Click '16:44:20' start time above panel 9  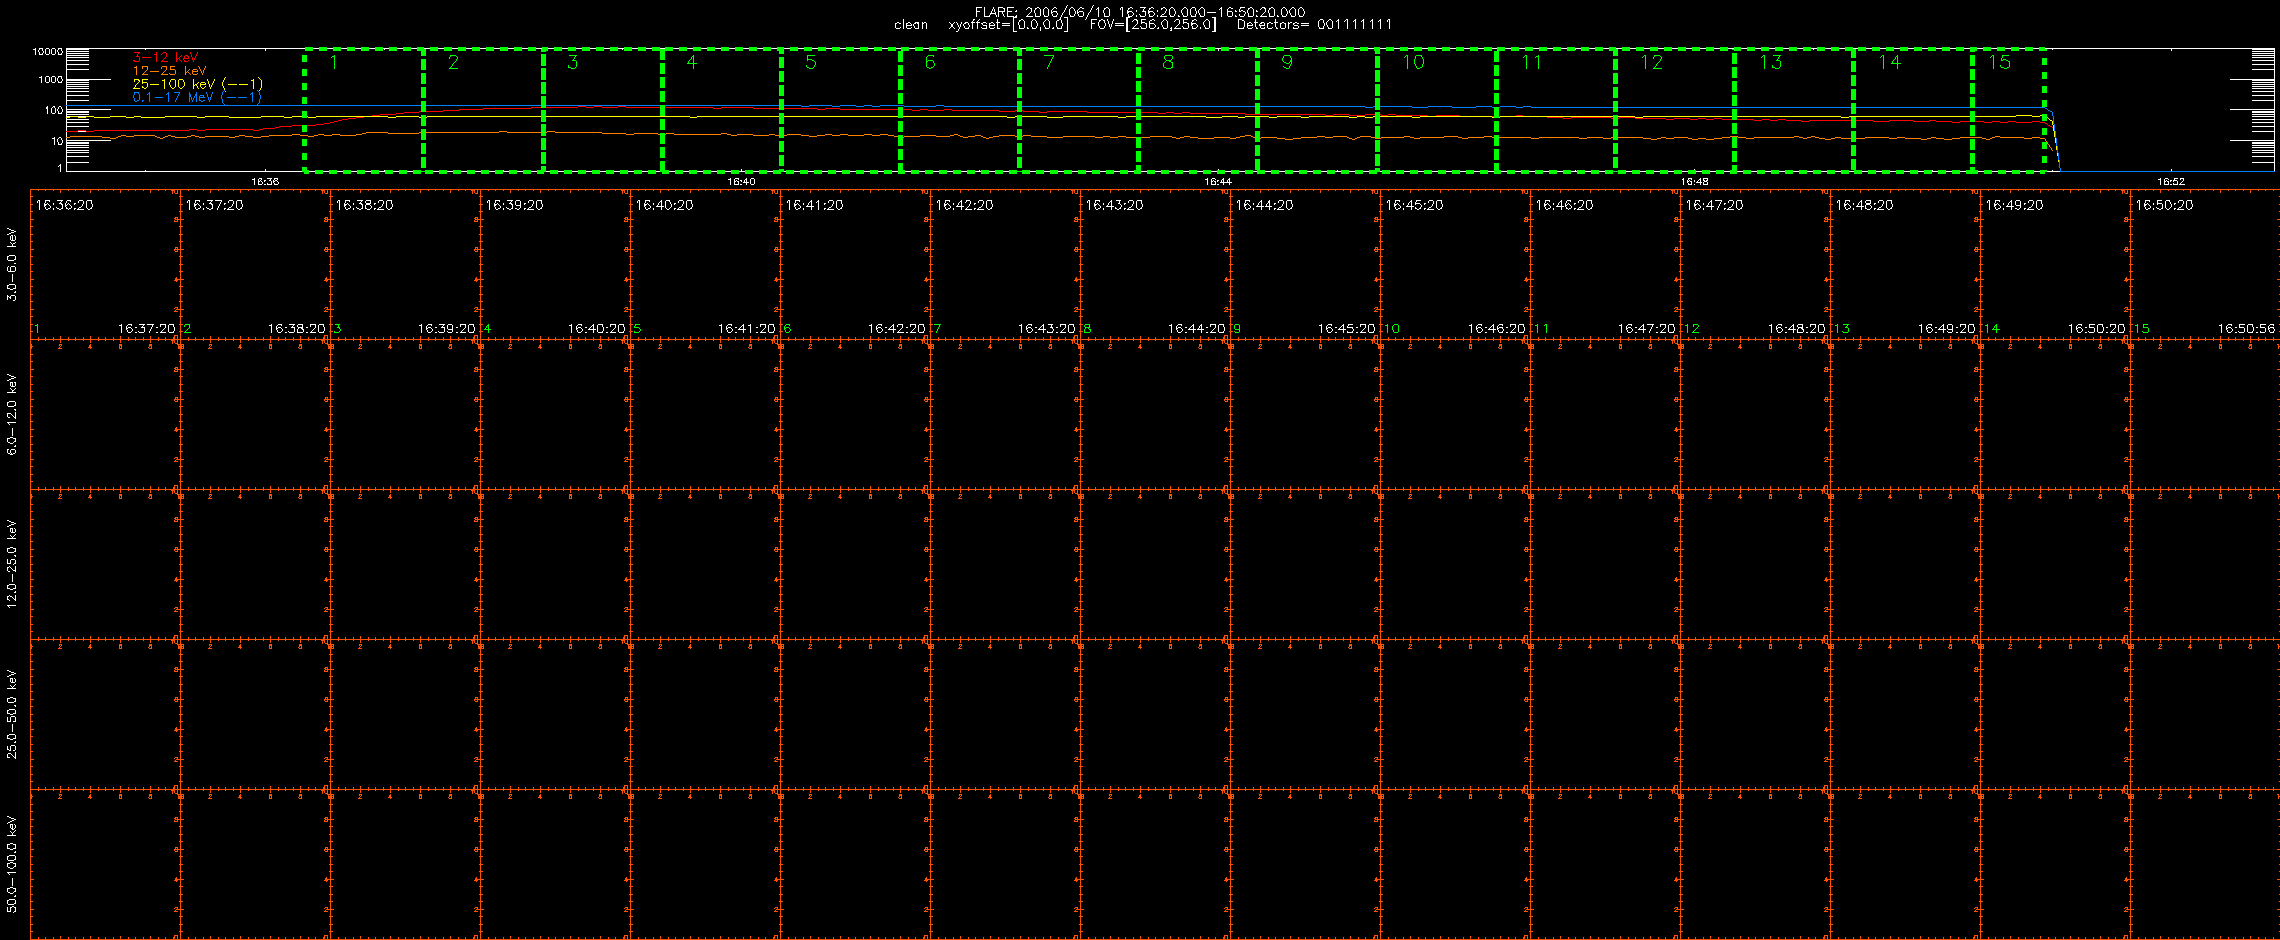tap(1264, 205)
